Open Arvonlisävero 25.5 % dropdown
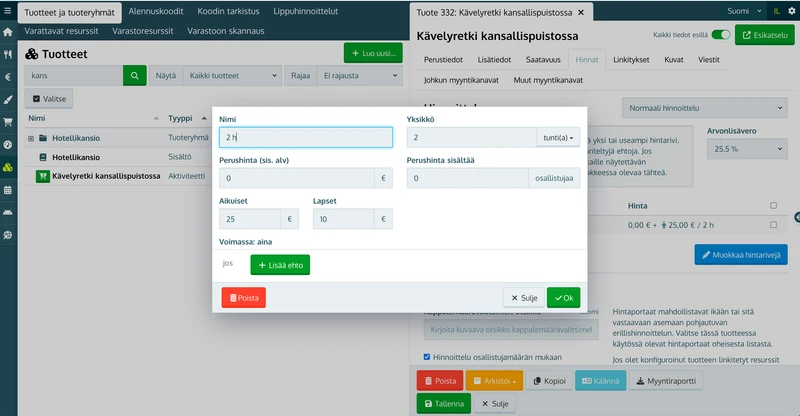The height and width of the screenshot is (416, 800). (x=747, y=149)
